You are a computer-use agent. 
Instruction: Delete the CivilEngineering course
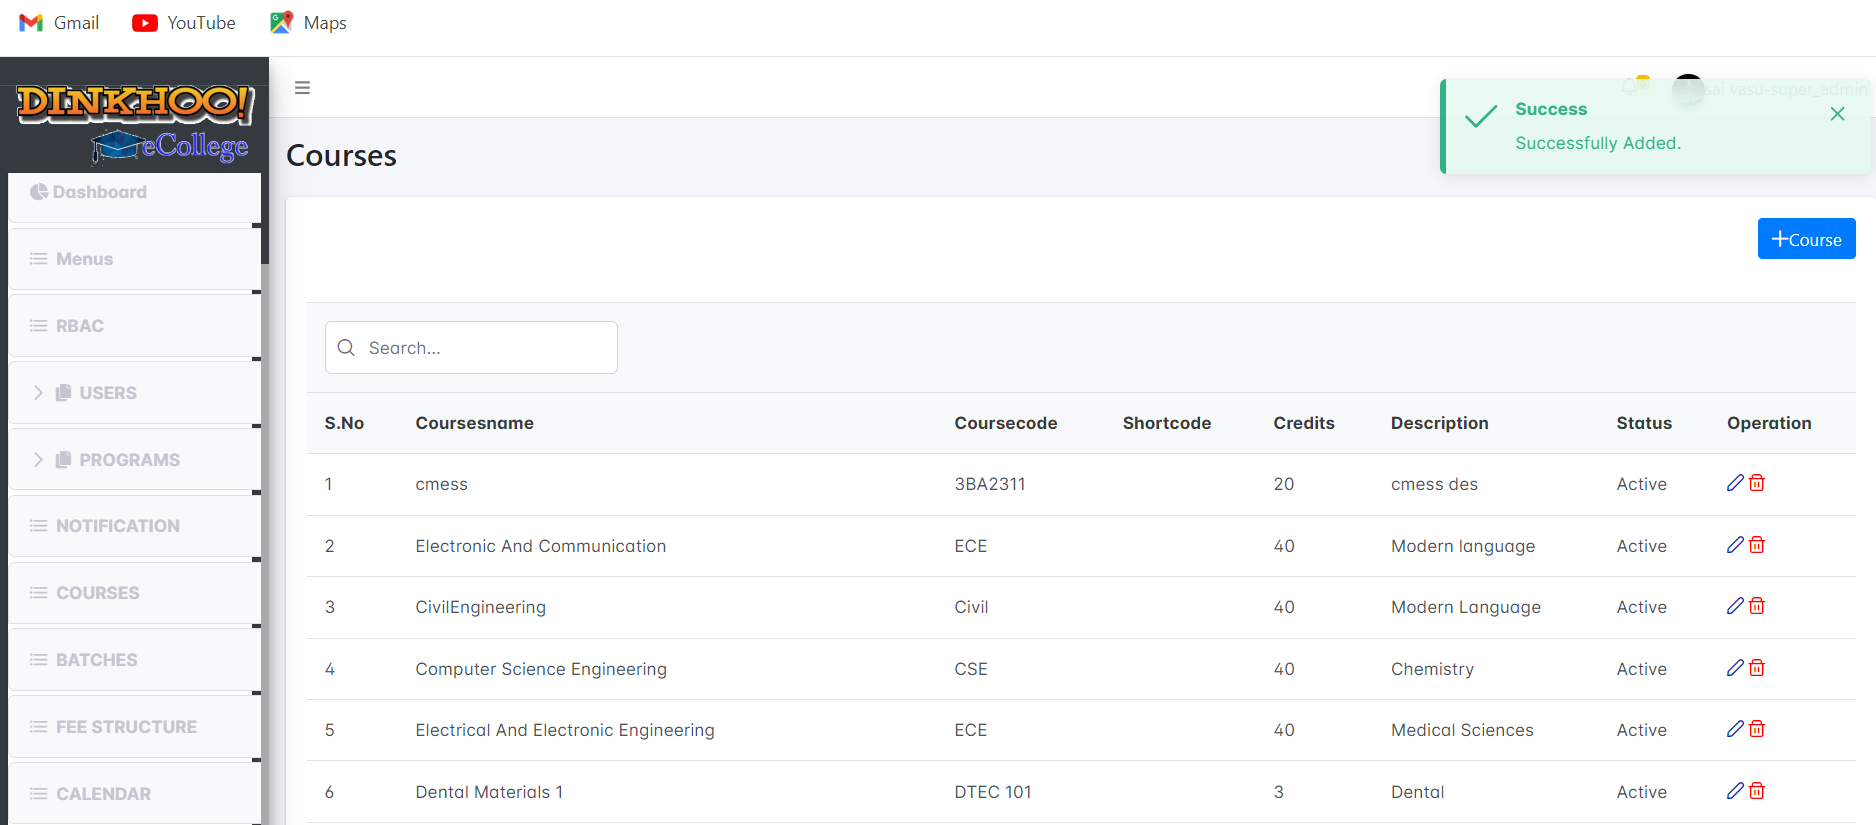pos(1757,606)
